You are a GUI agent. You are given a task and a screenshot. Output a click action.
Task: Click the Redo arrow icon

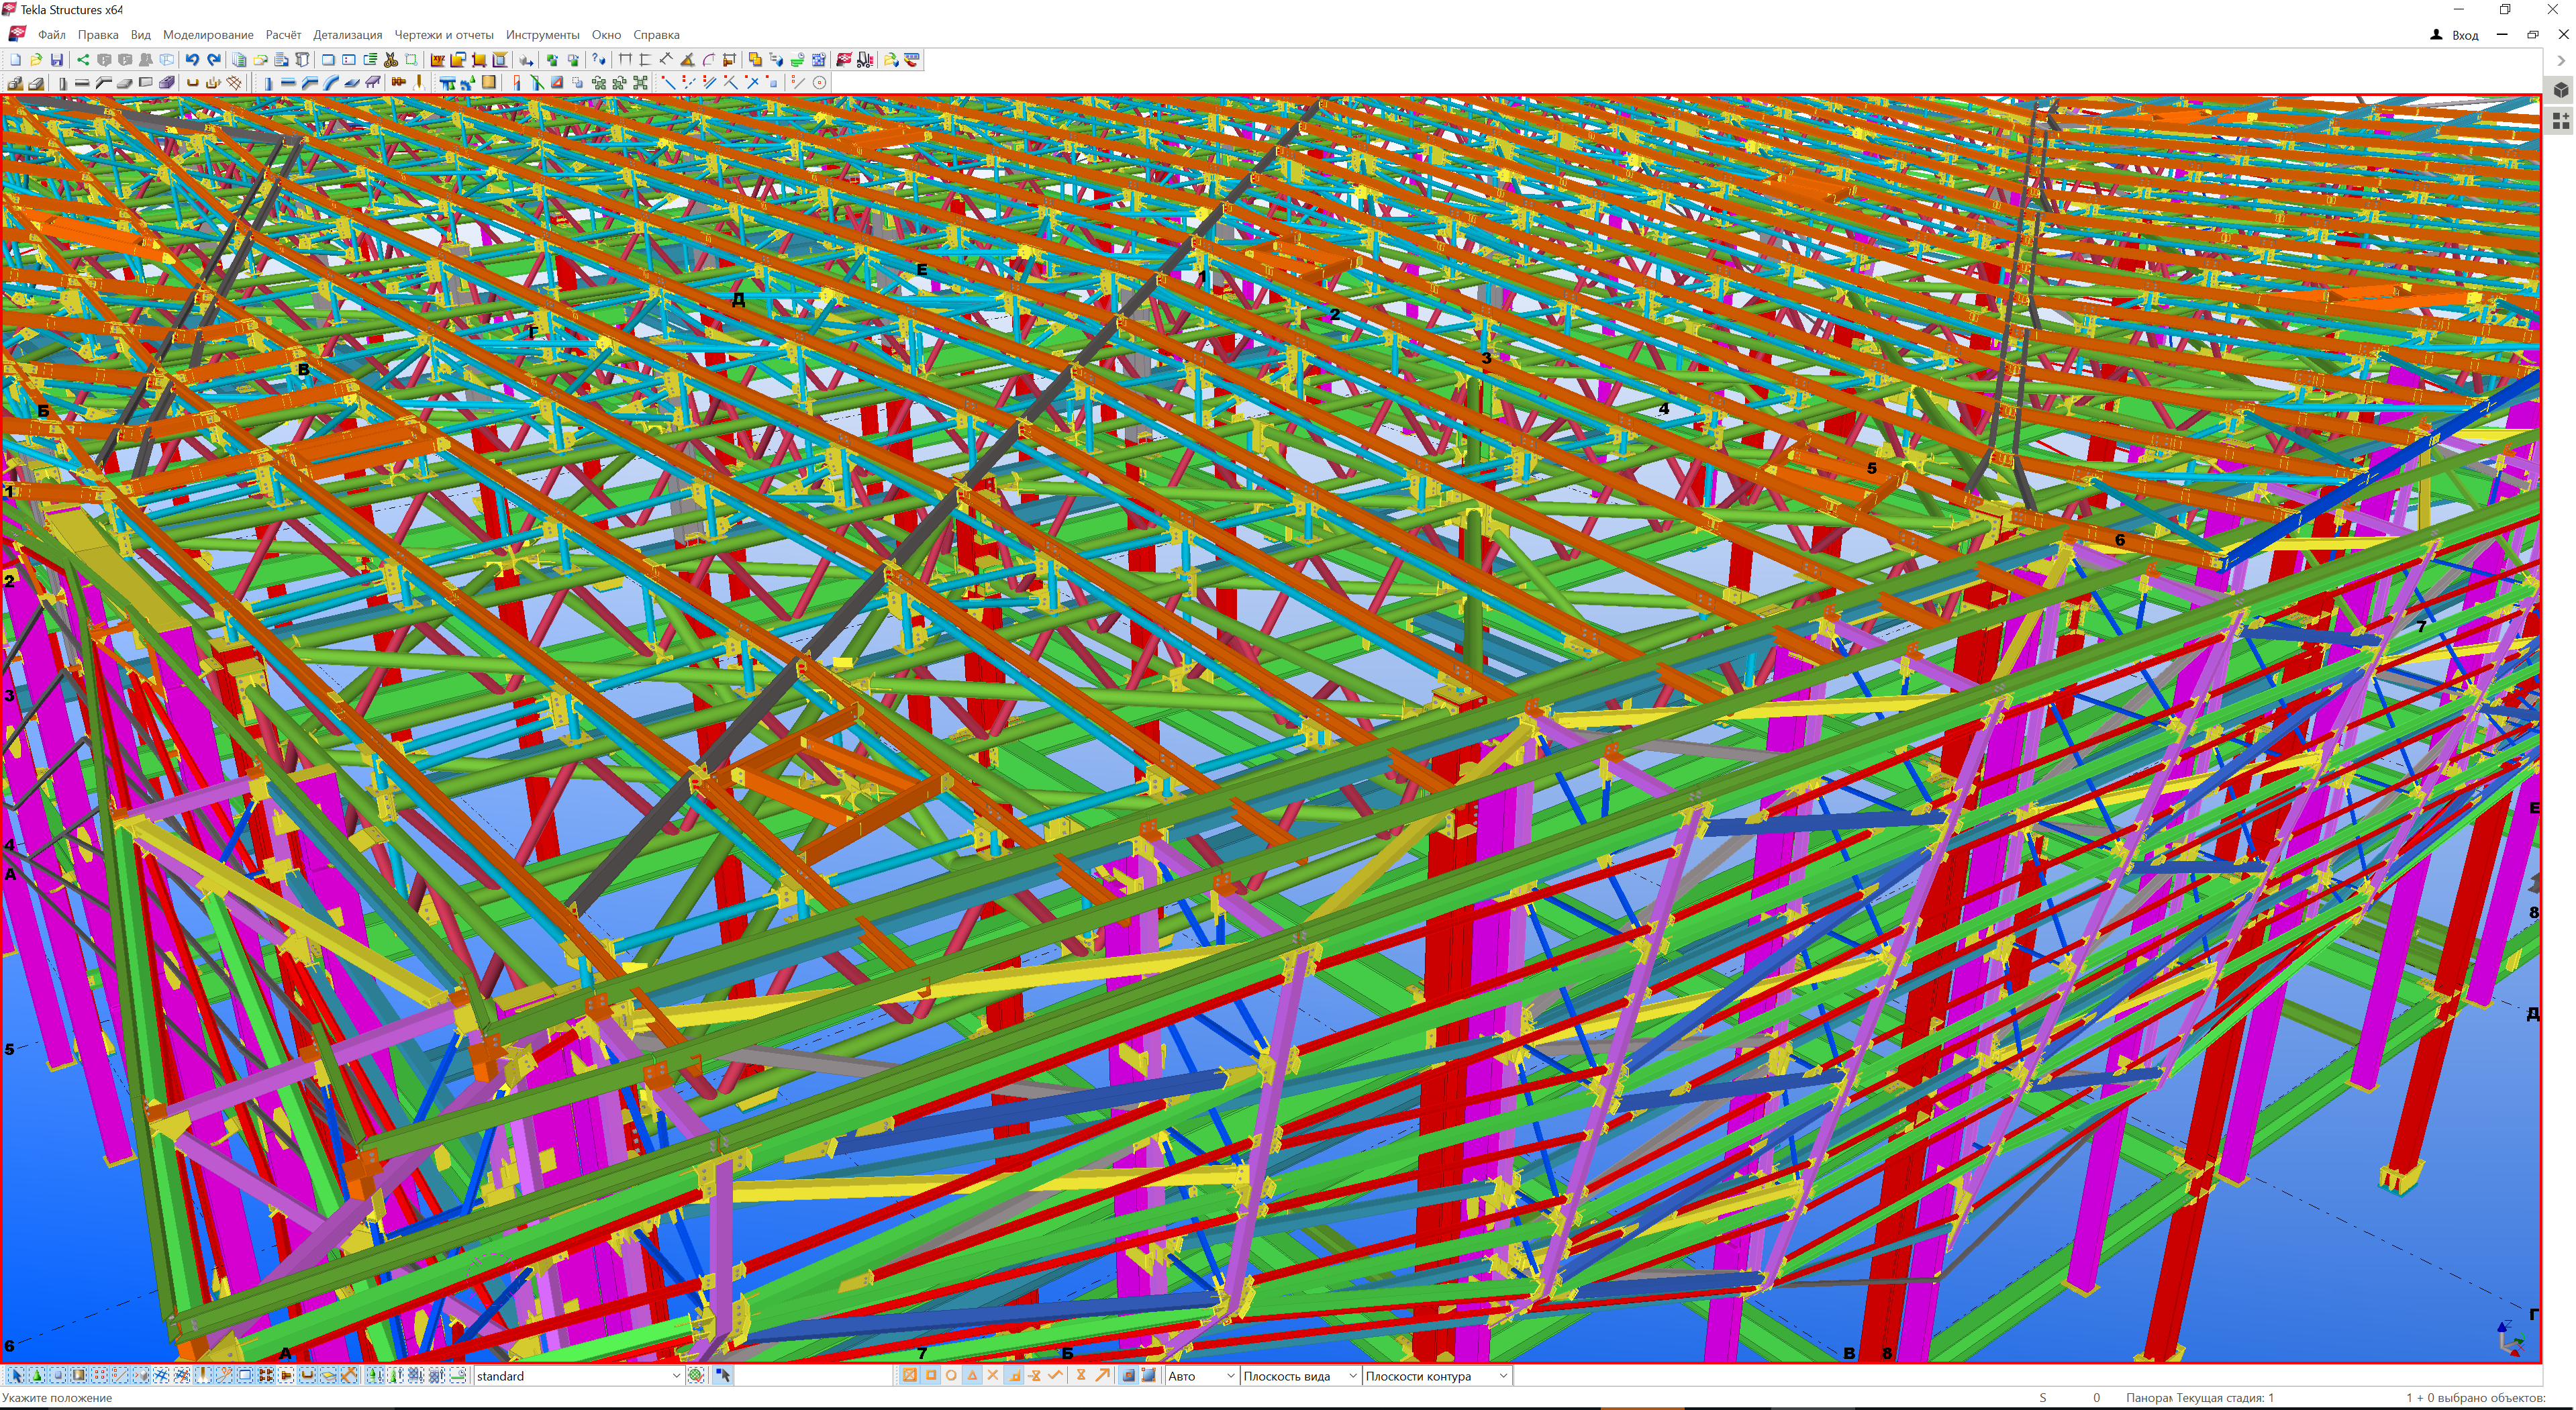pos(214,60)
